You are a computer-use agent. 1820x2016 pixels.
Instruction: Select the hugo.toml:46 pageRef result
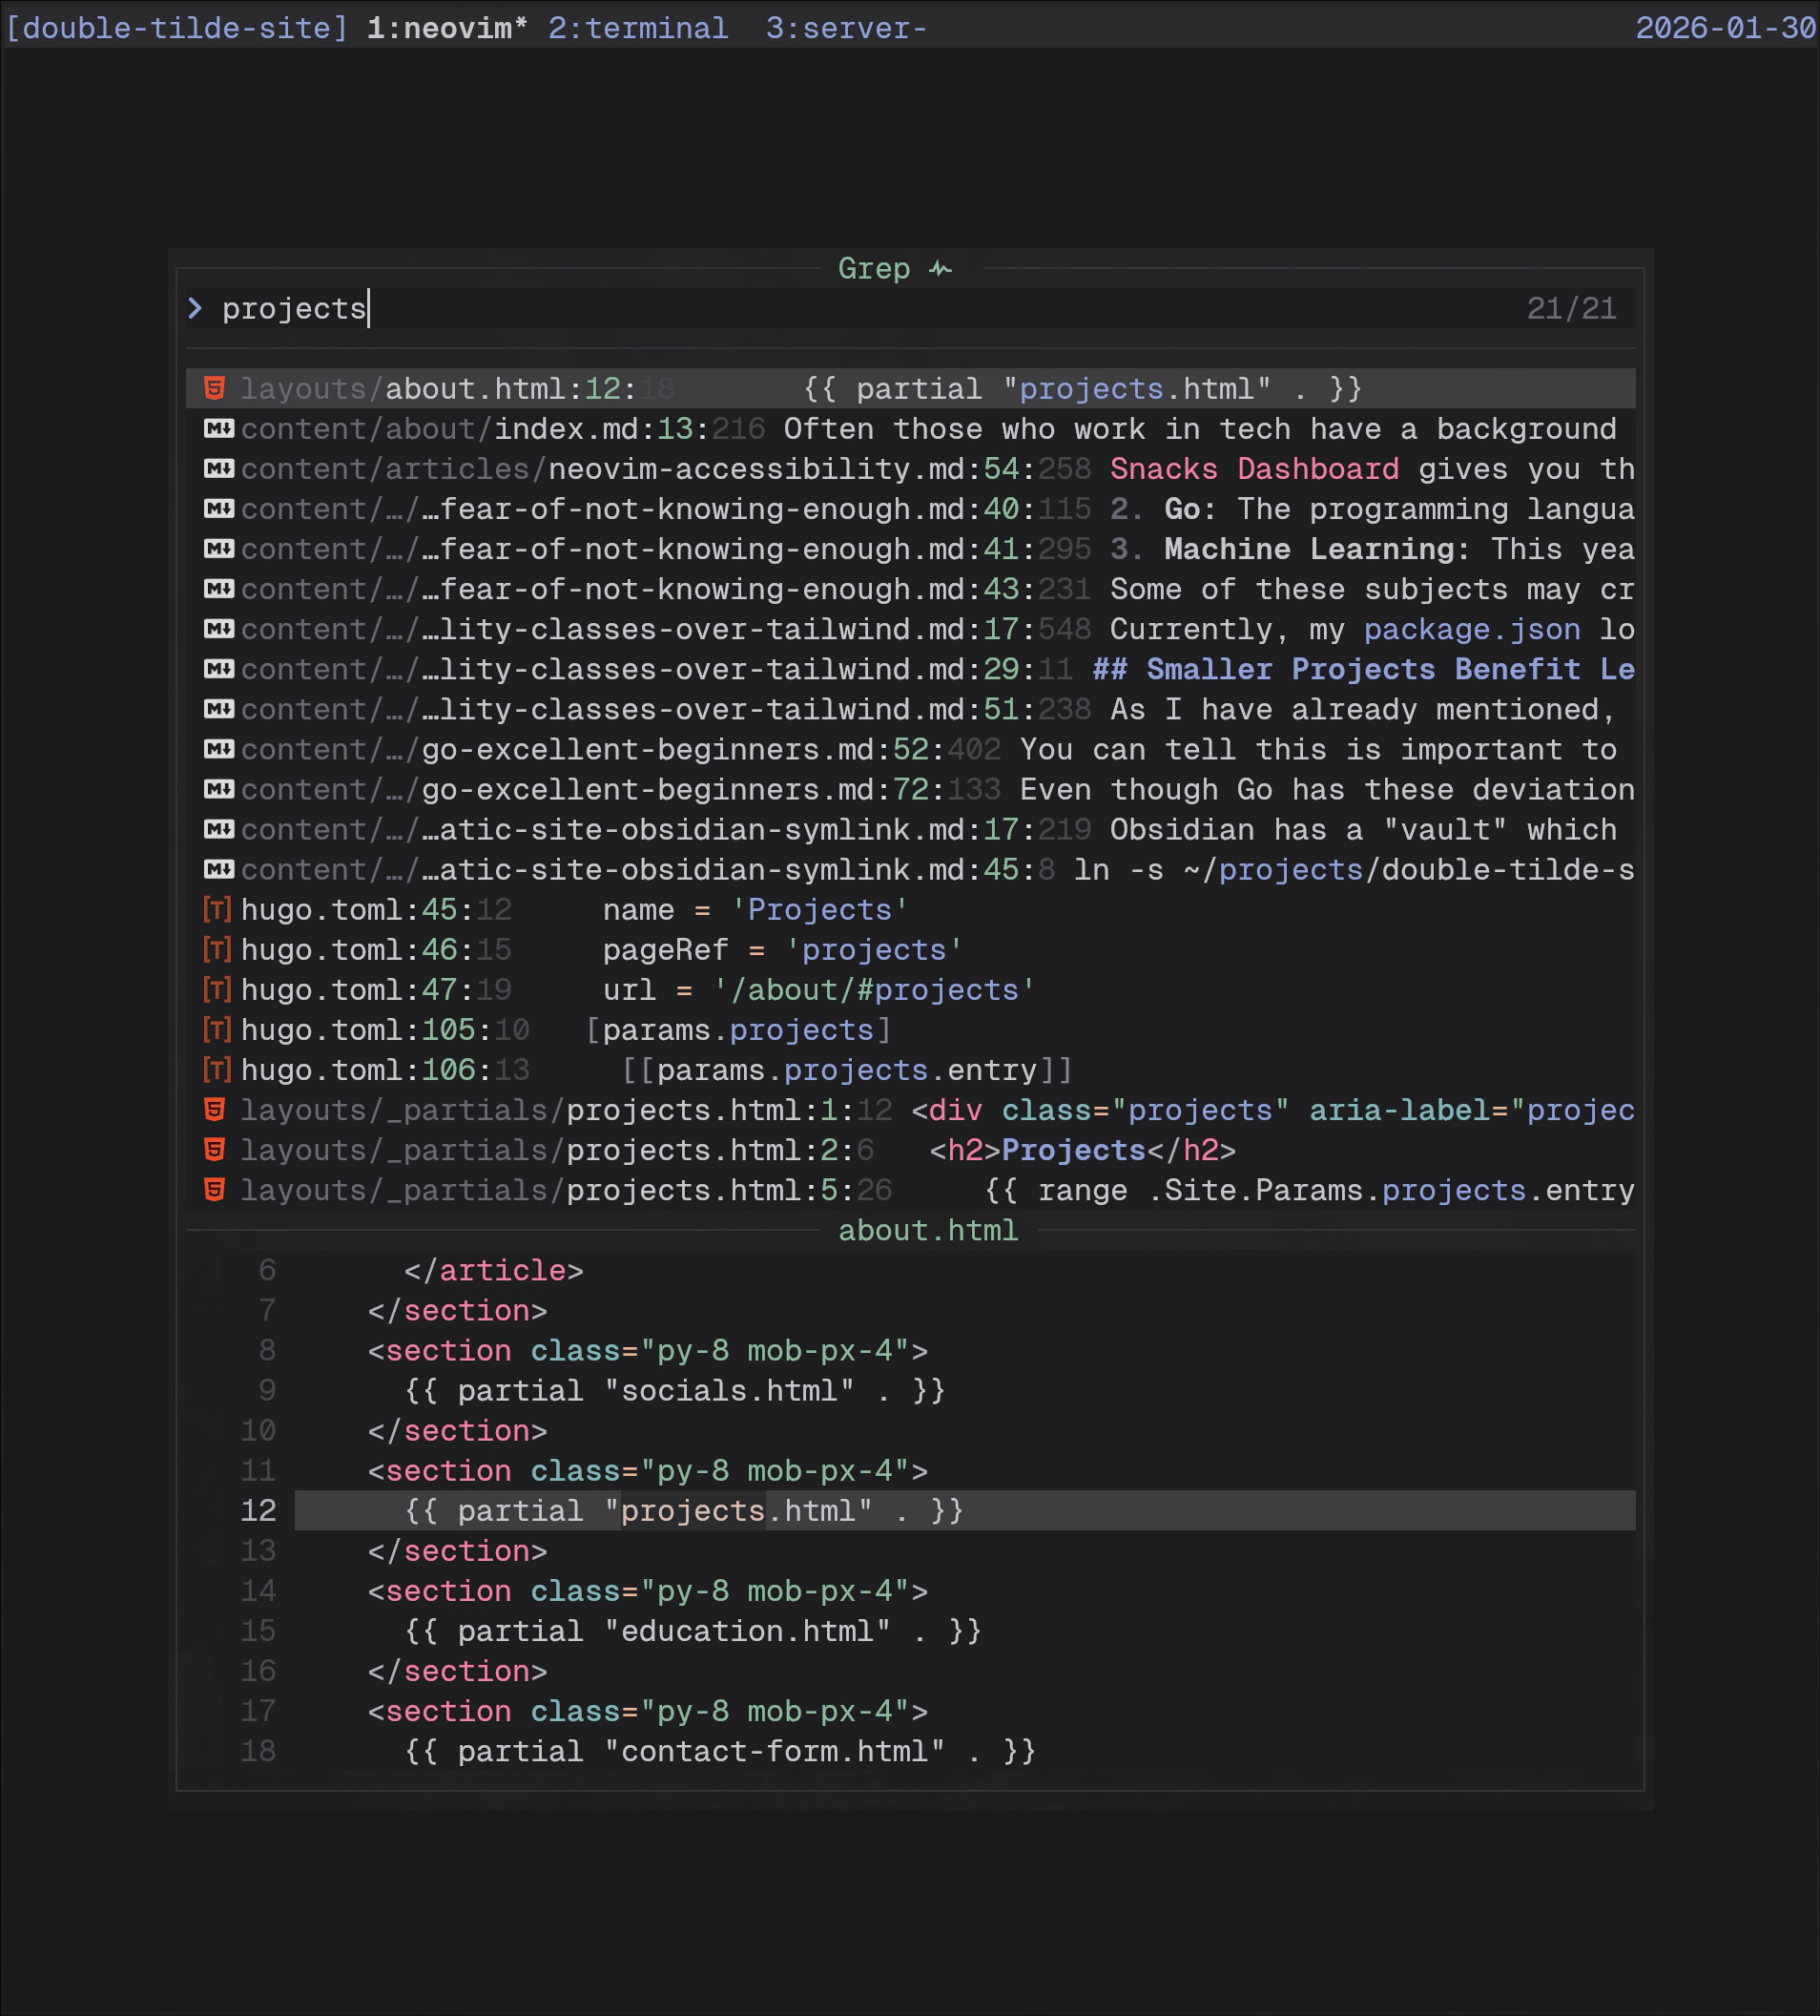(600, 950)
